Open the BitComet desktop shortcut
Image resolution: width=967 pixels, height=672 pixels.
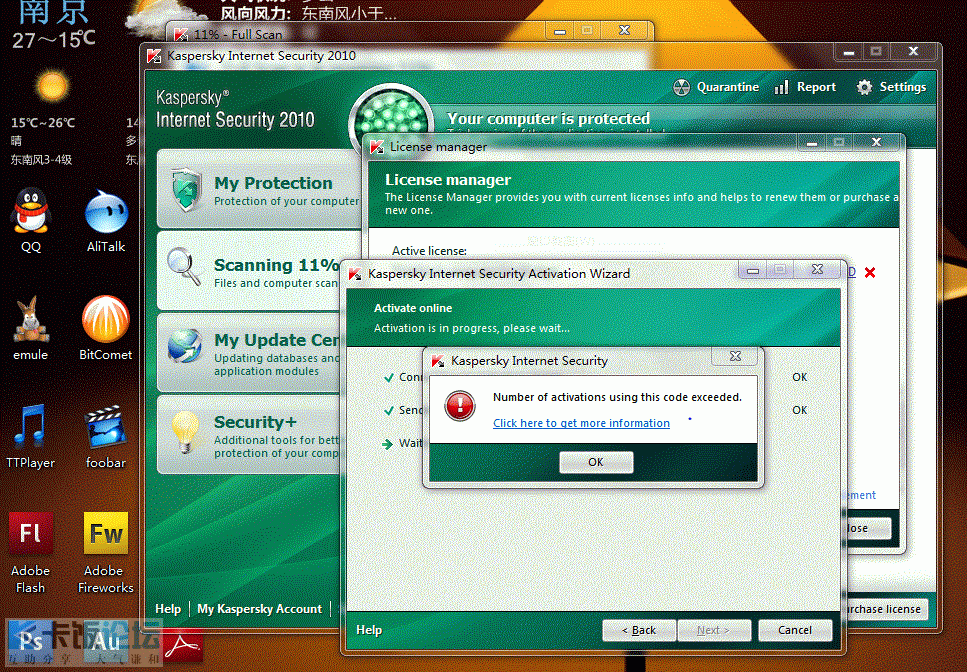tap(105, 328)
